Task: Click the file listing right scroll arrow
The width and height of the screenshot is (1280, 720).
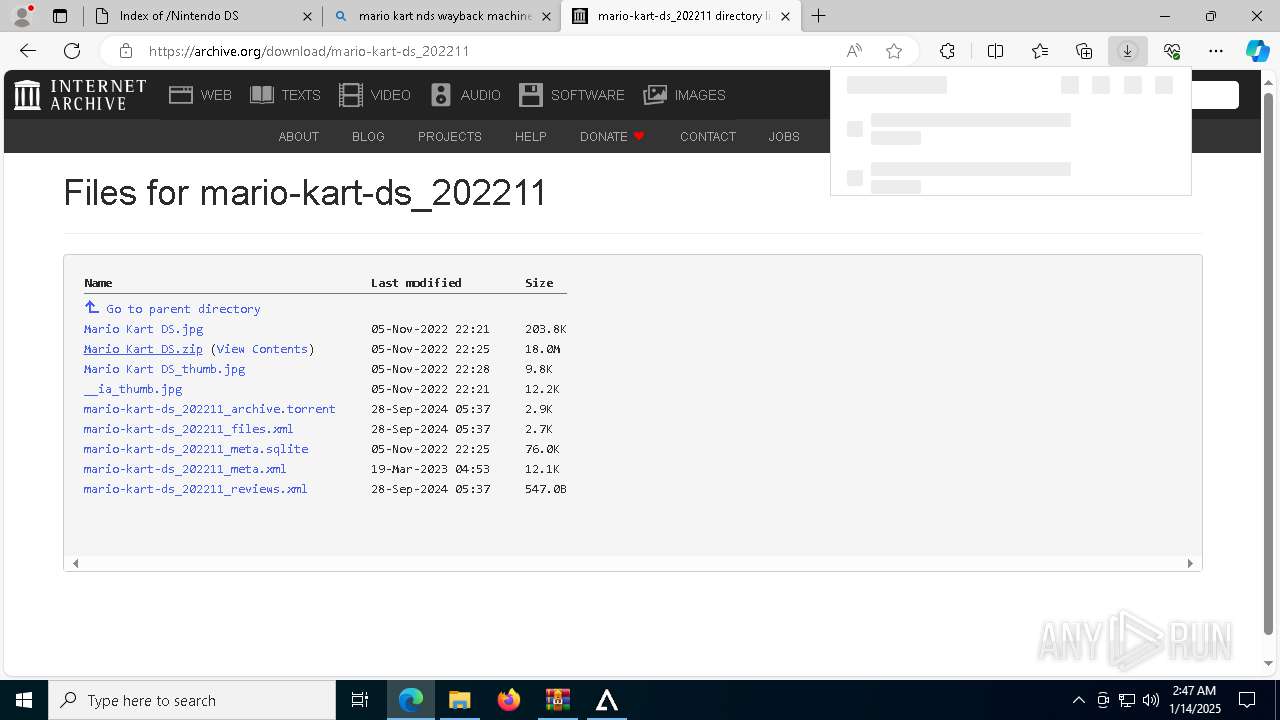Action: pyautogui.click(x=1190, y=563)
